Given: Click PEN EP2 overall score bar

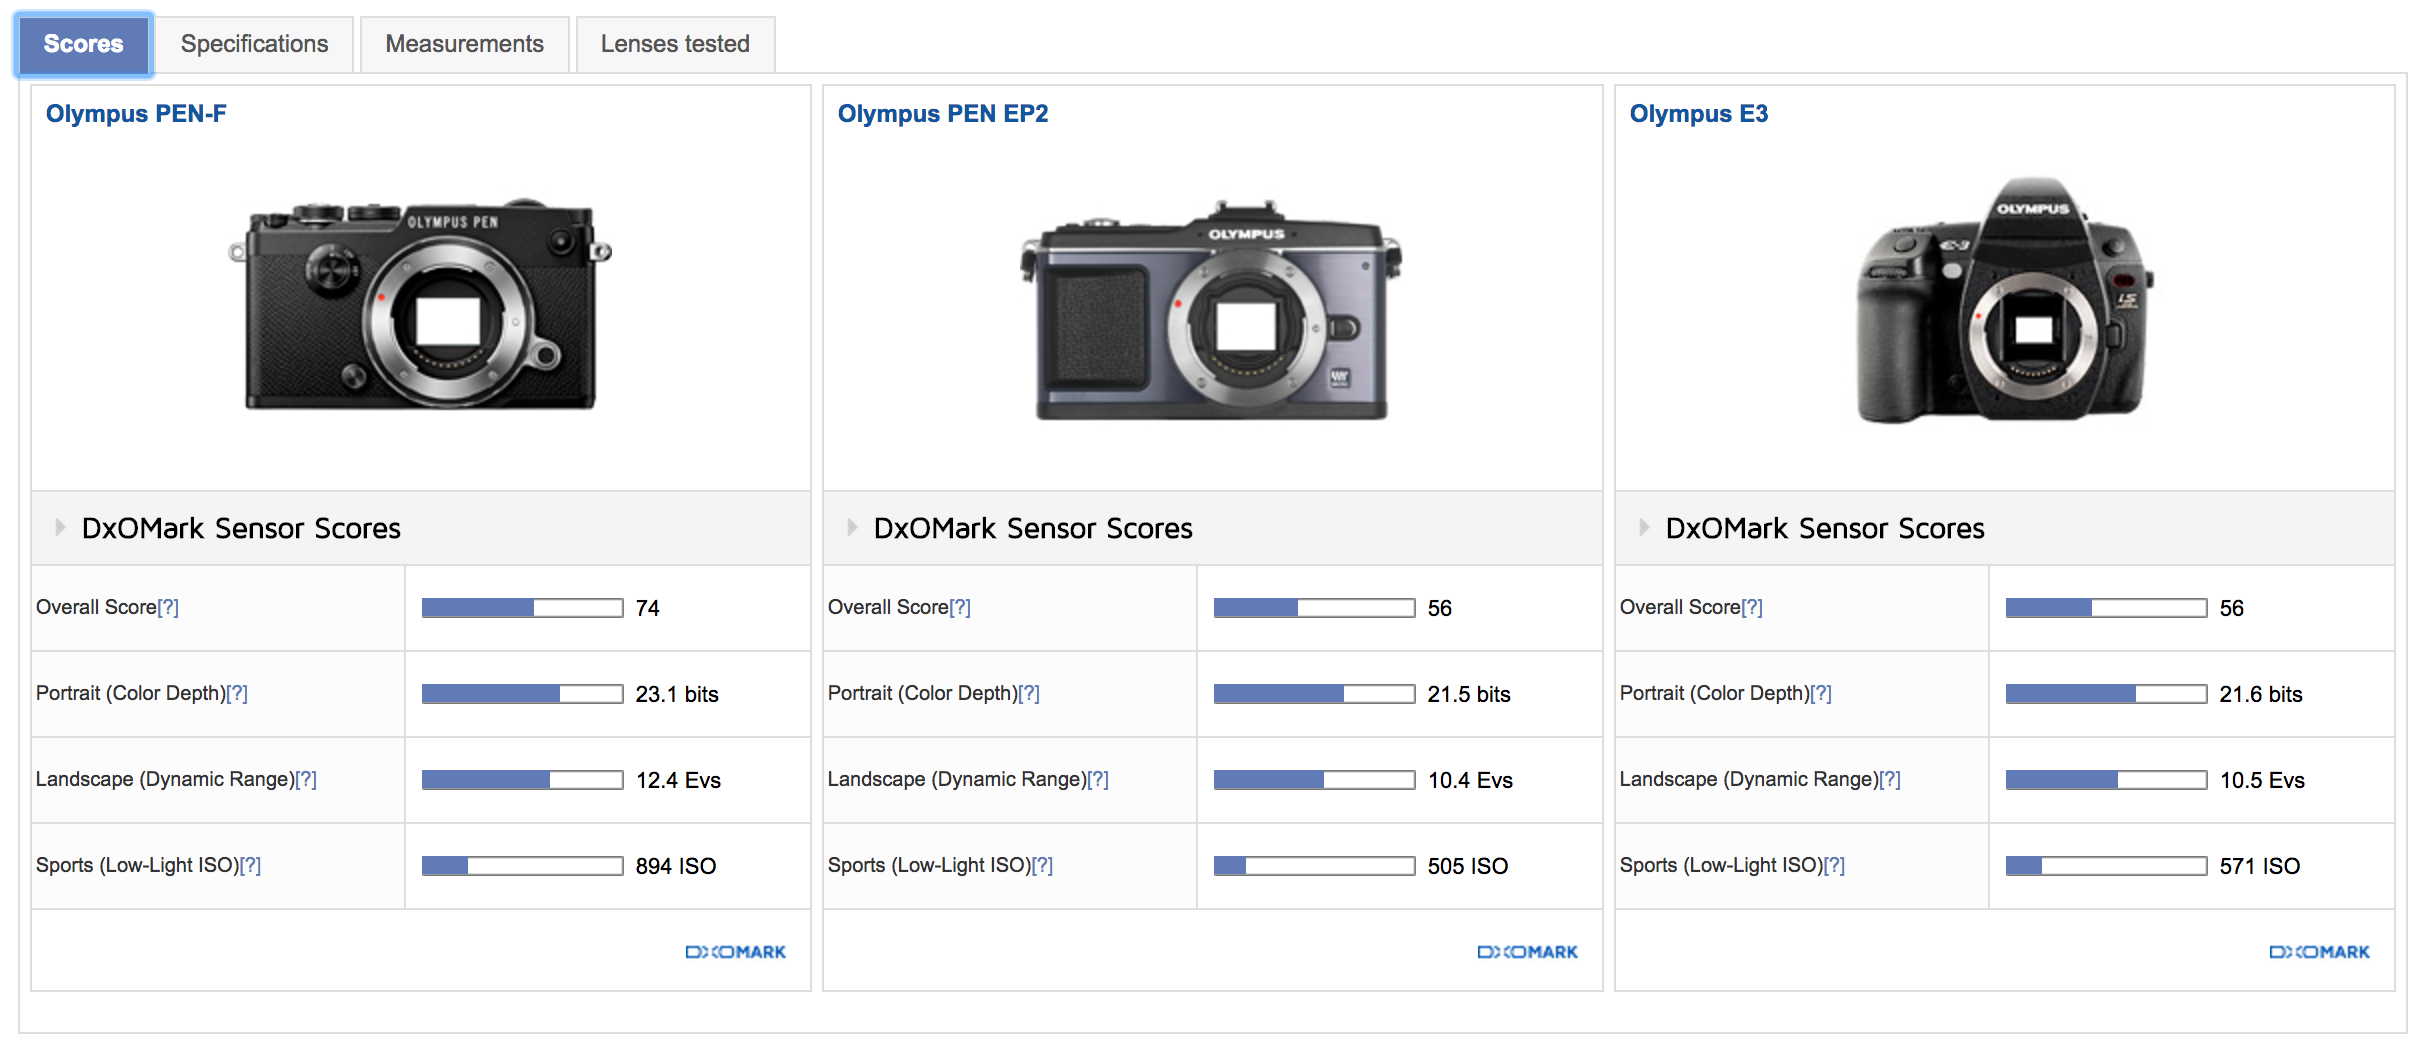Looking at the screenshot, I should point(1315,608).
